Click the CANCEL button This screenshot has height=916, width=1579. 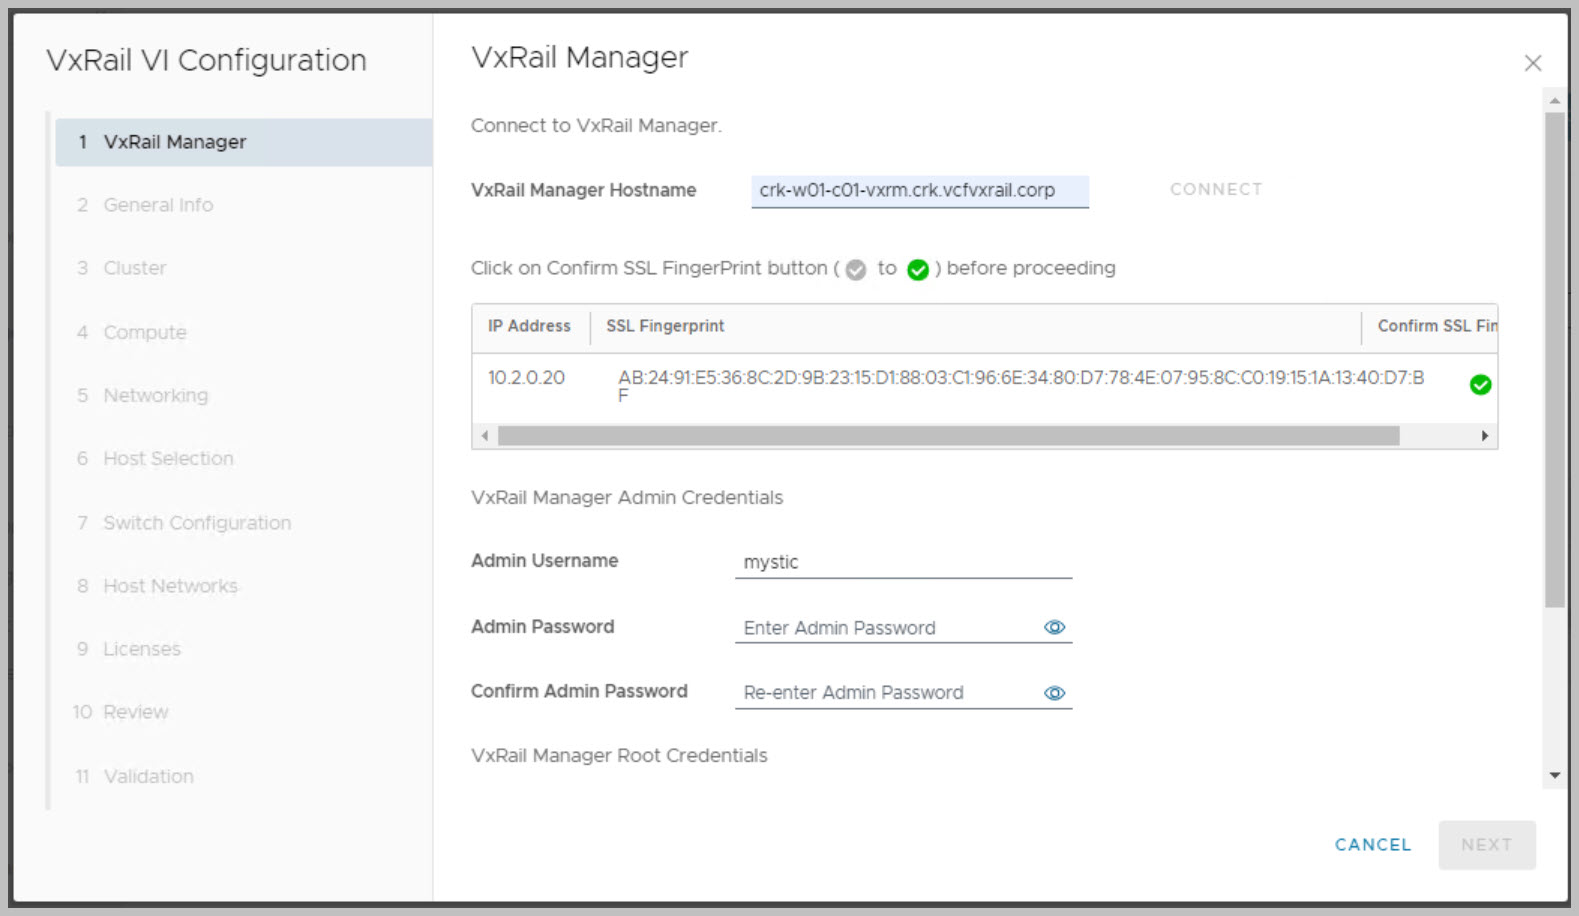pos(1372,845)
